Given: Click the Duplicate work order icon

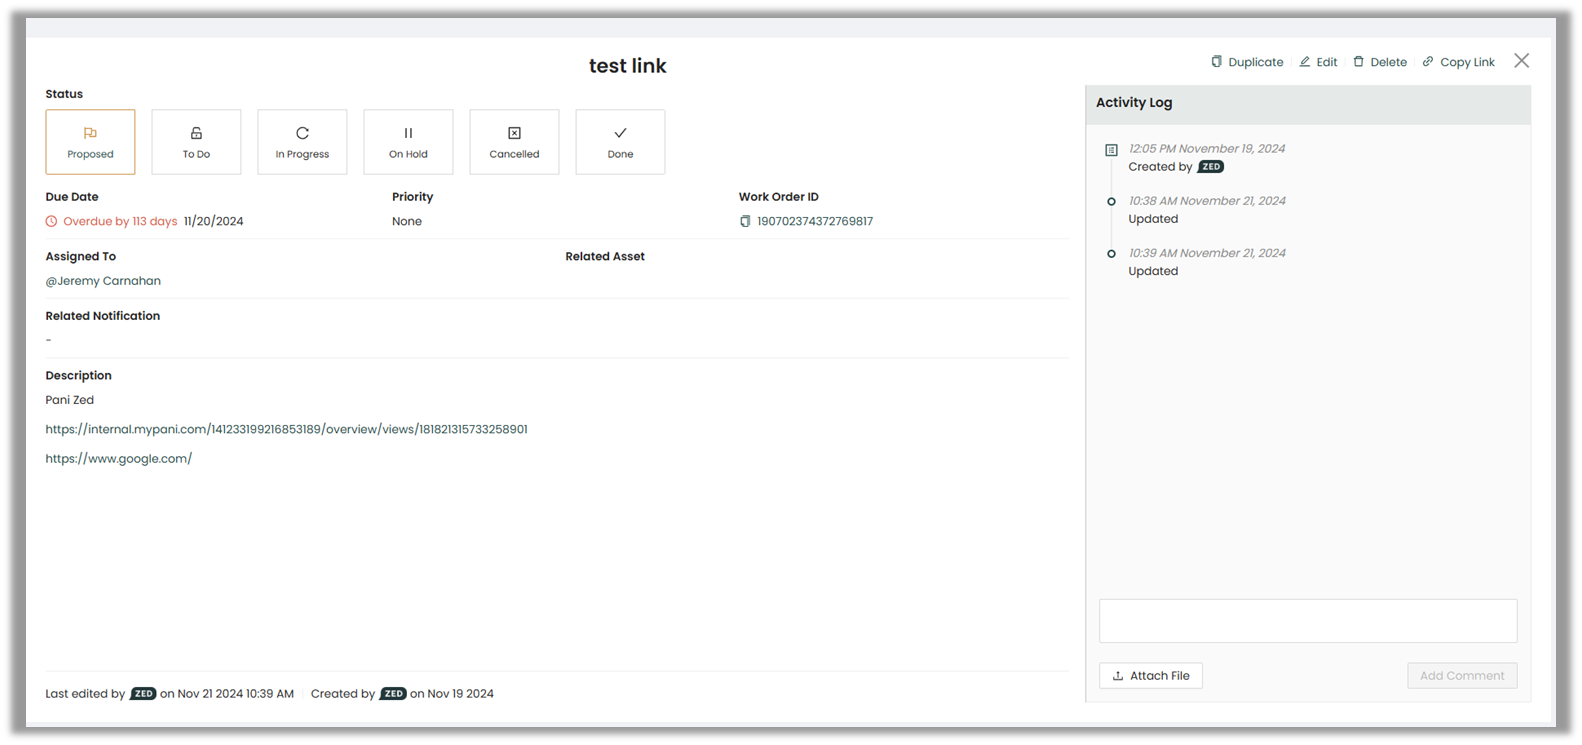Looking at the screenshot, I should click(1216, 62).
